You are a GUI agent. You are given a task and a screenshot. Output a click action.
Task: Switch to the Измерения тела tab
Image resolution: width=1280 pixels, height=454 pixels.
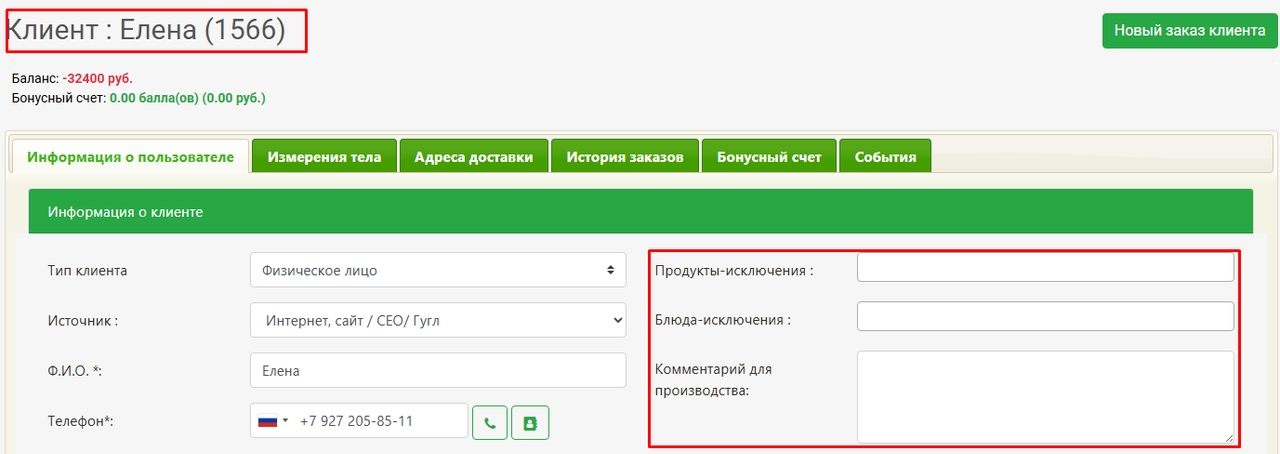point(324,157)
